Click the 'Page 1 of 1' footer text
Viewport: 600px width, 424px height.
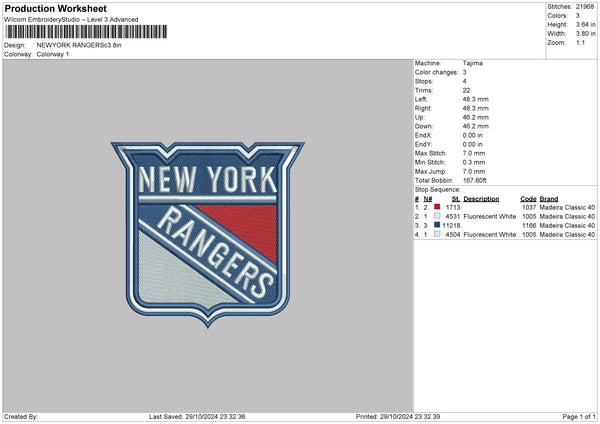579,417
